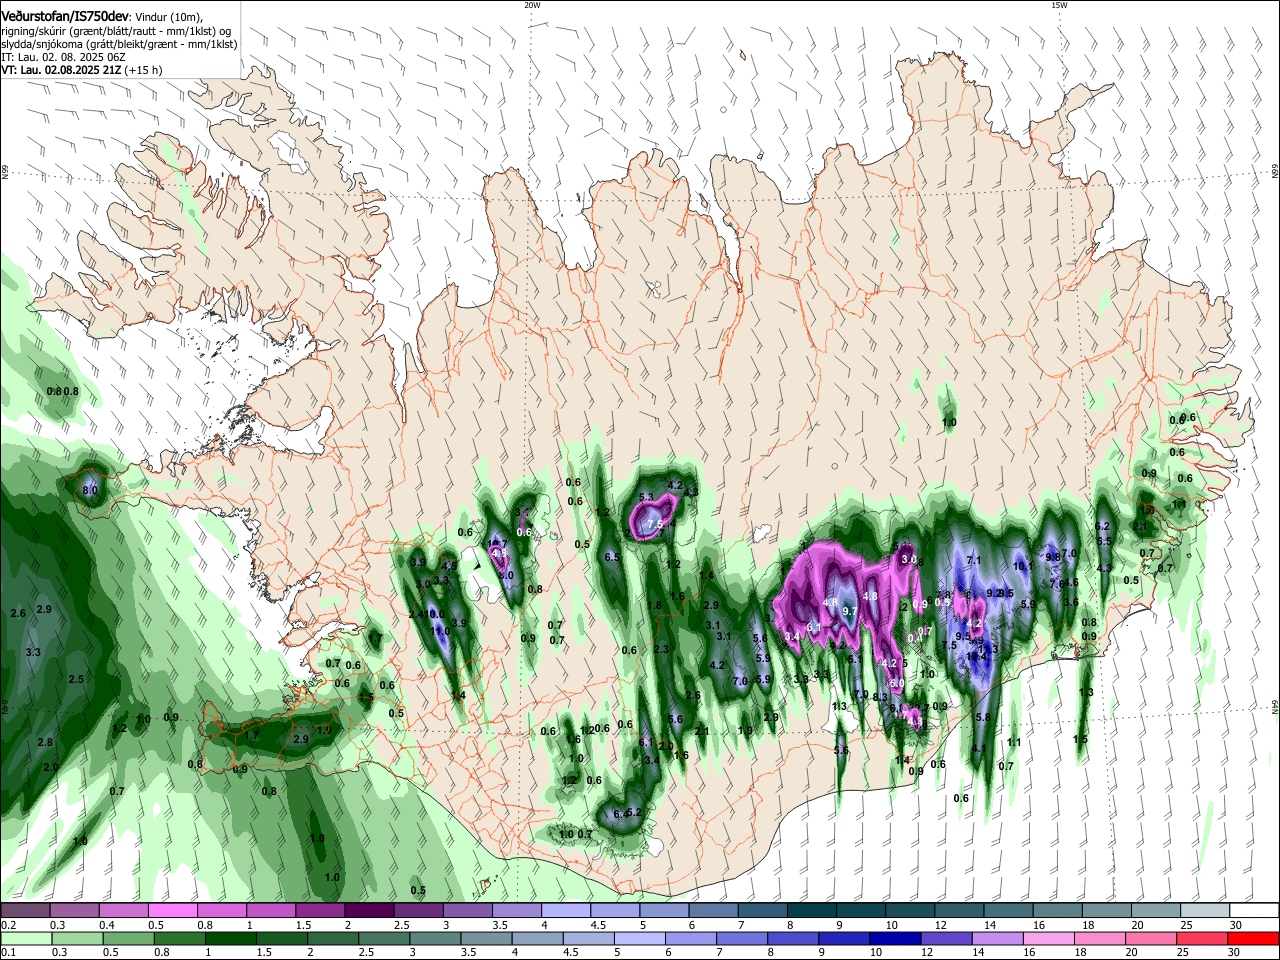The width and height of the screenshot is (1280, 960).
Task: Click the 30 label on lower legend row
Action: [1236, 953]
